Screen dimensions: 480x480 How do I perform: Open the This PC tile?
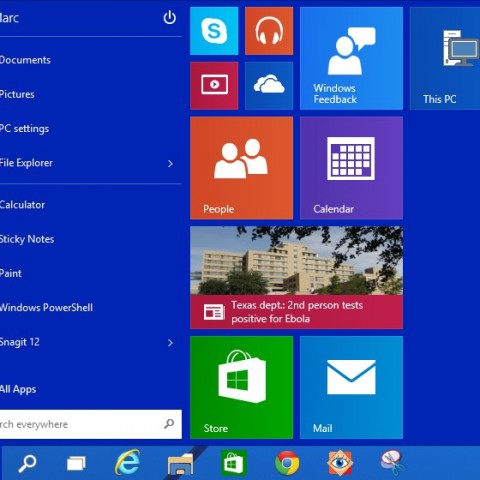coord(445,58)
